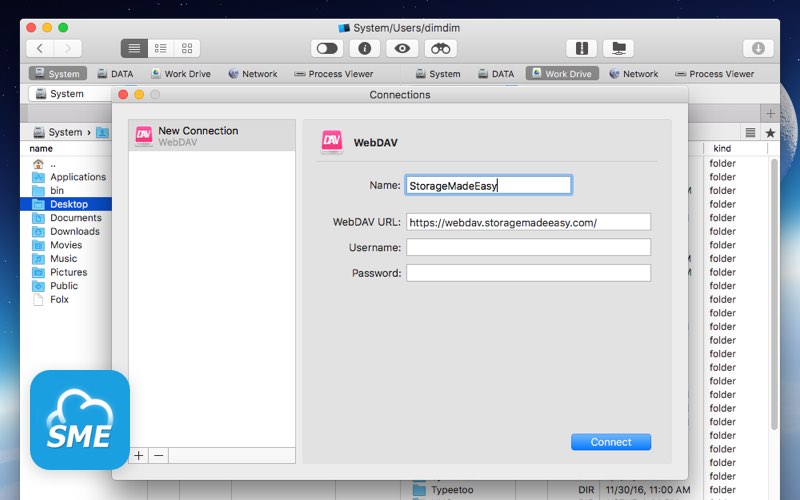Screen dimensions: 800x500
Task: Select the Downloads folder
Action: (66, 231)
